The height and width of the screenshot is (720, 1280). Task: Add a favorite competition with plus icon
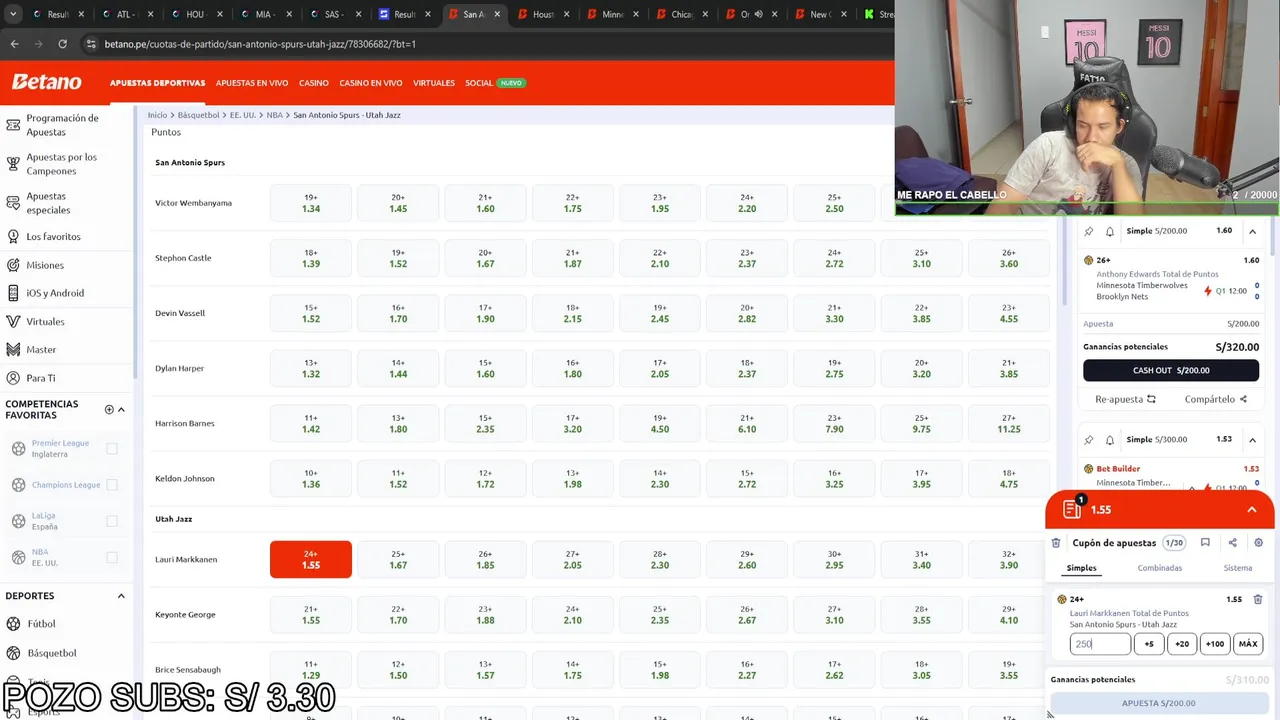tap(109, 409)
